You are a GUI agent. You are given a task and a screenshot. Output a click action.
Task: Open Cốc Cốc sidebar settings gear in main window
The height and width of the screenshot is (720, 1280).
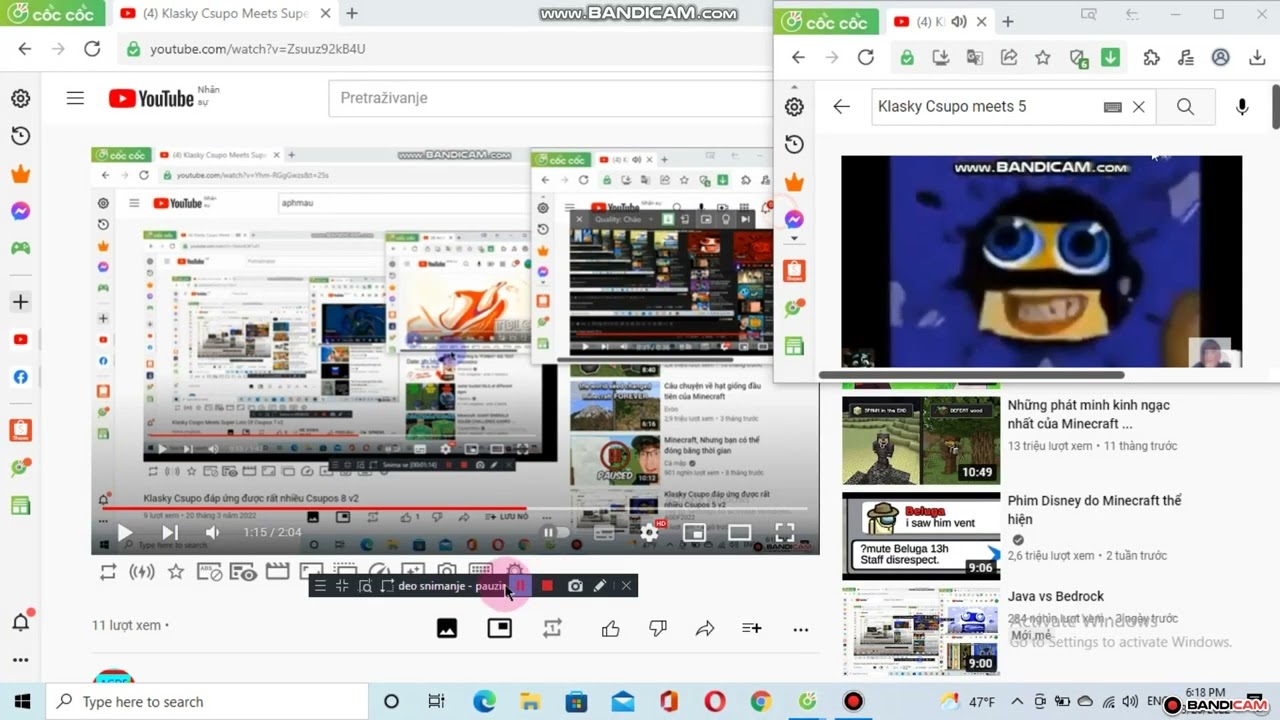click(x=20, y=98)
